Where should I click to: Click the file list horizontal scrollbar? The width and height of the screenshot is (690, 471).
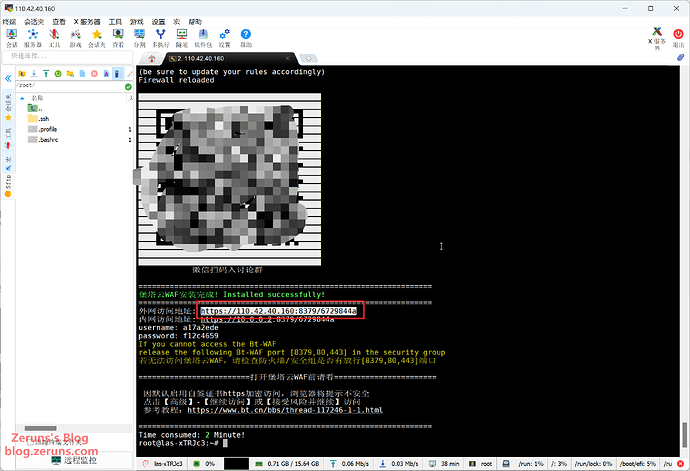coord(40,428)
